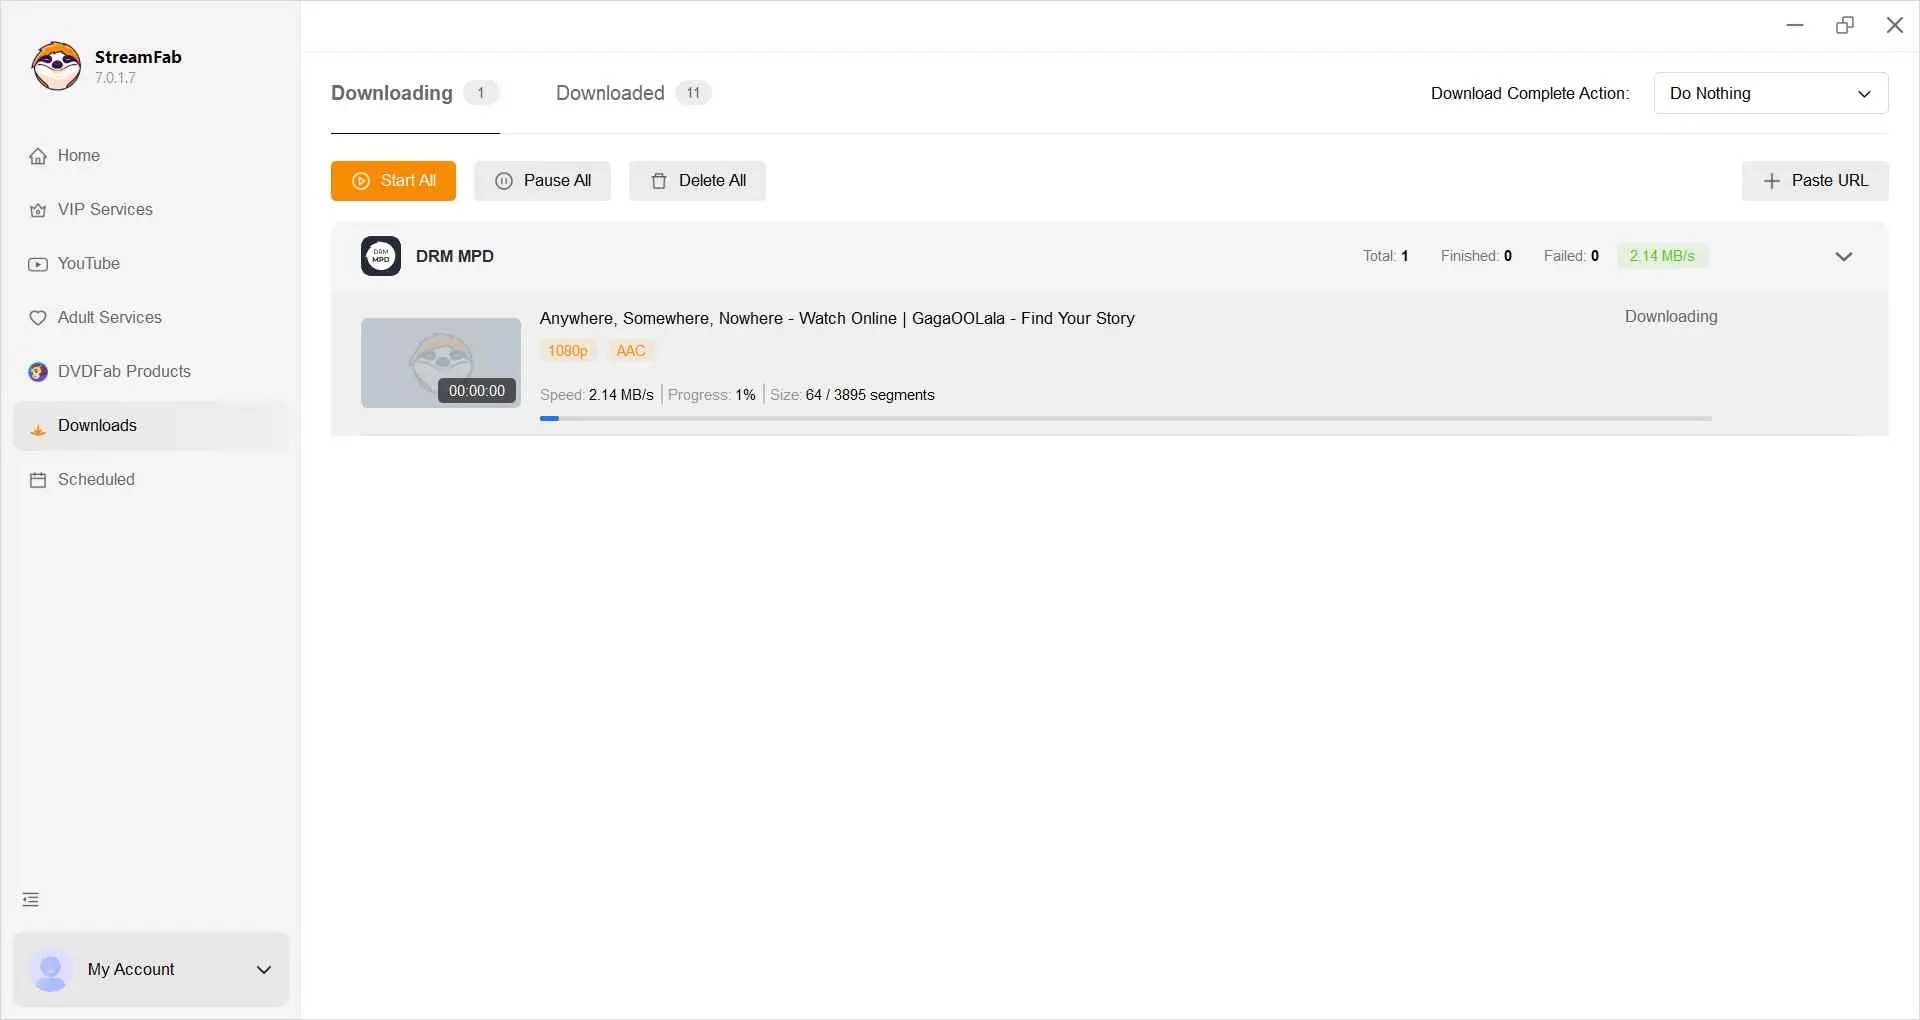Click the Paste URL button
Image resolution: width=1920 pixels, height=1020 pixels.
pyautogui.click(x=1815, y=181)
